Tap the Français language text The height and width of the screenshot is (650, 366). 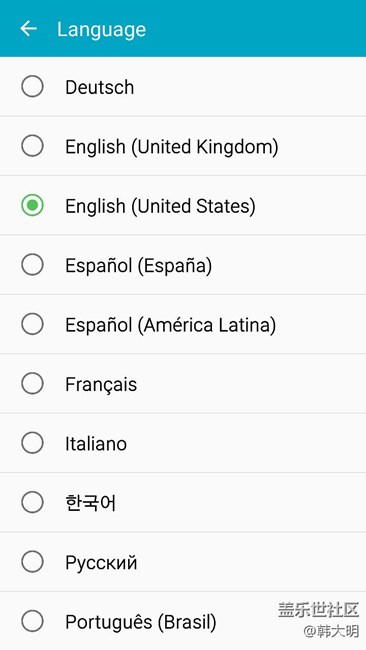coord(101,385)
